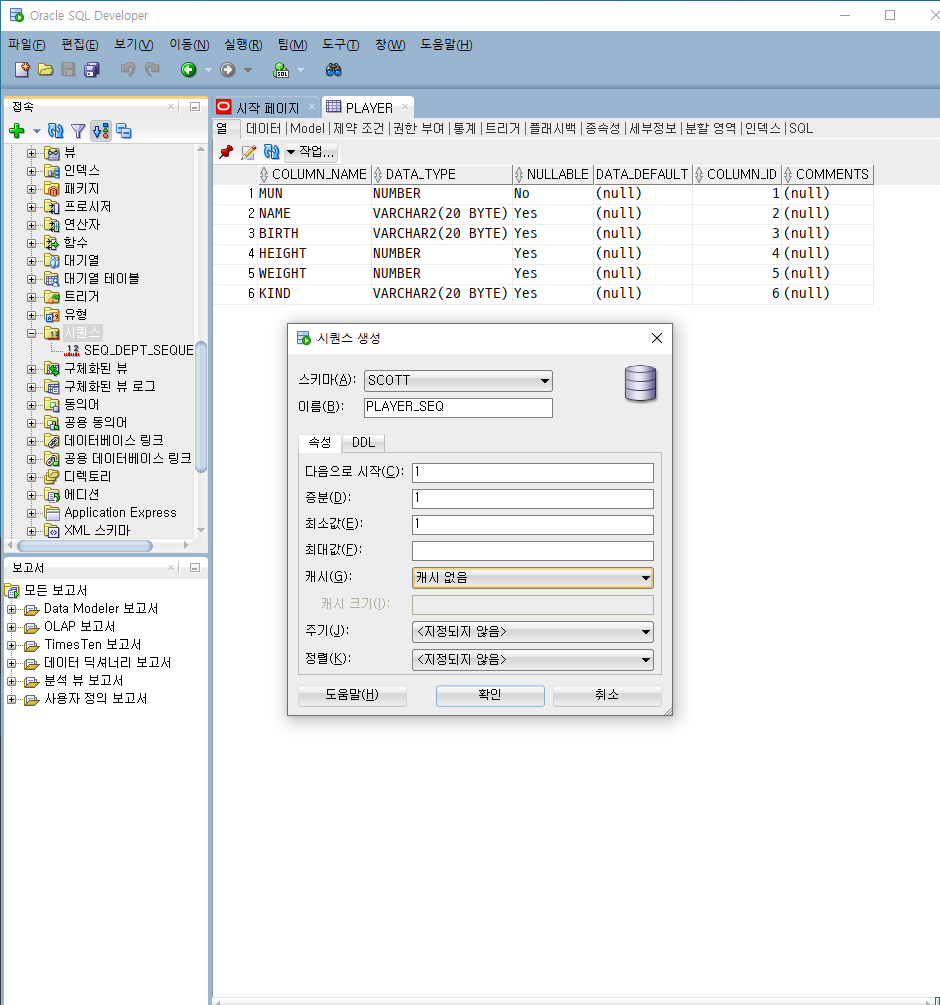Screen dimensions: 940x1005
Task: Click the Refresh icon in PLAYER tab
Action: coord(272,152)
